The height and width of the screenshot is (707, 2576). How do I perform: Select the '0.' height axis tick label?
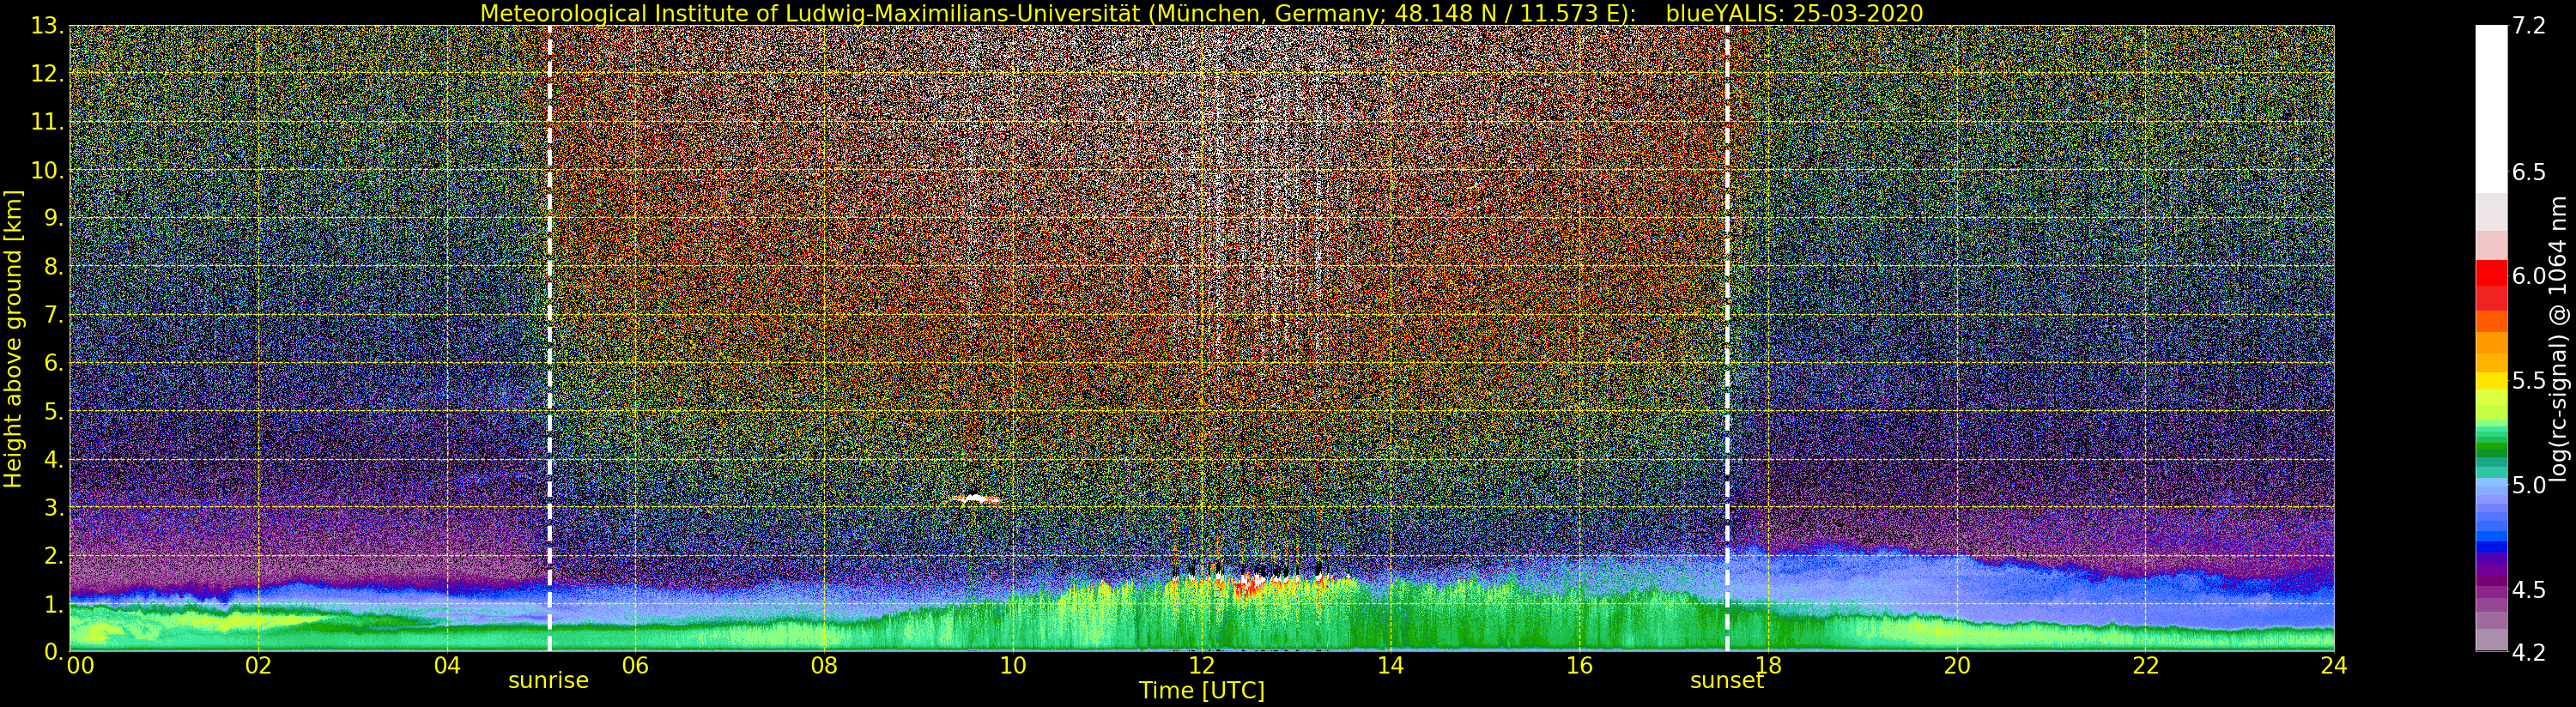pos(53,652)
